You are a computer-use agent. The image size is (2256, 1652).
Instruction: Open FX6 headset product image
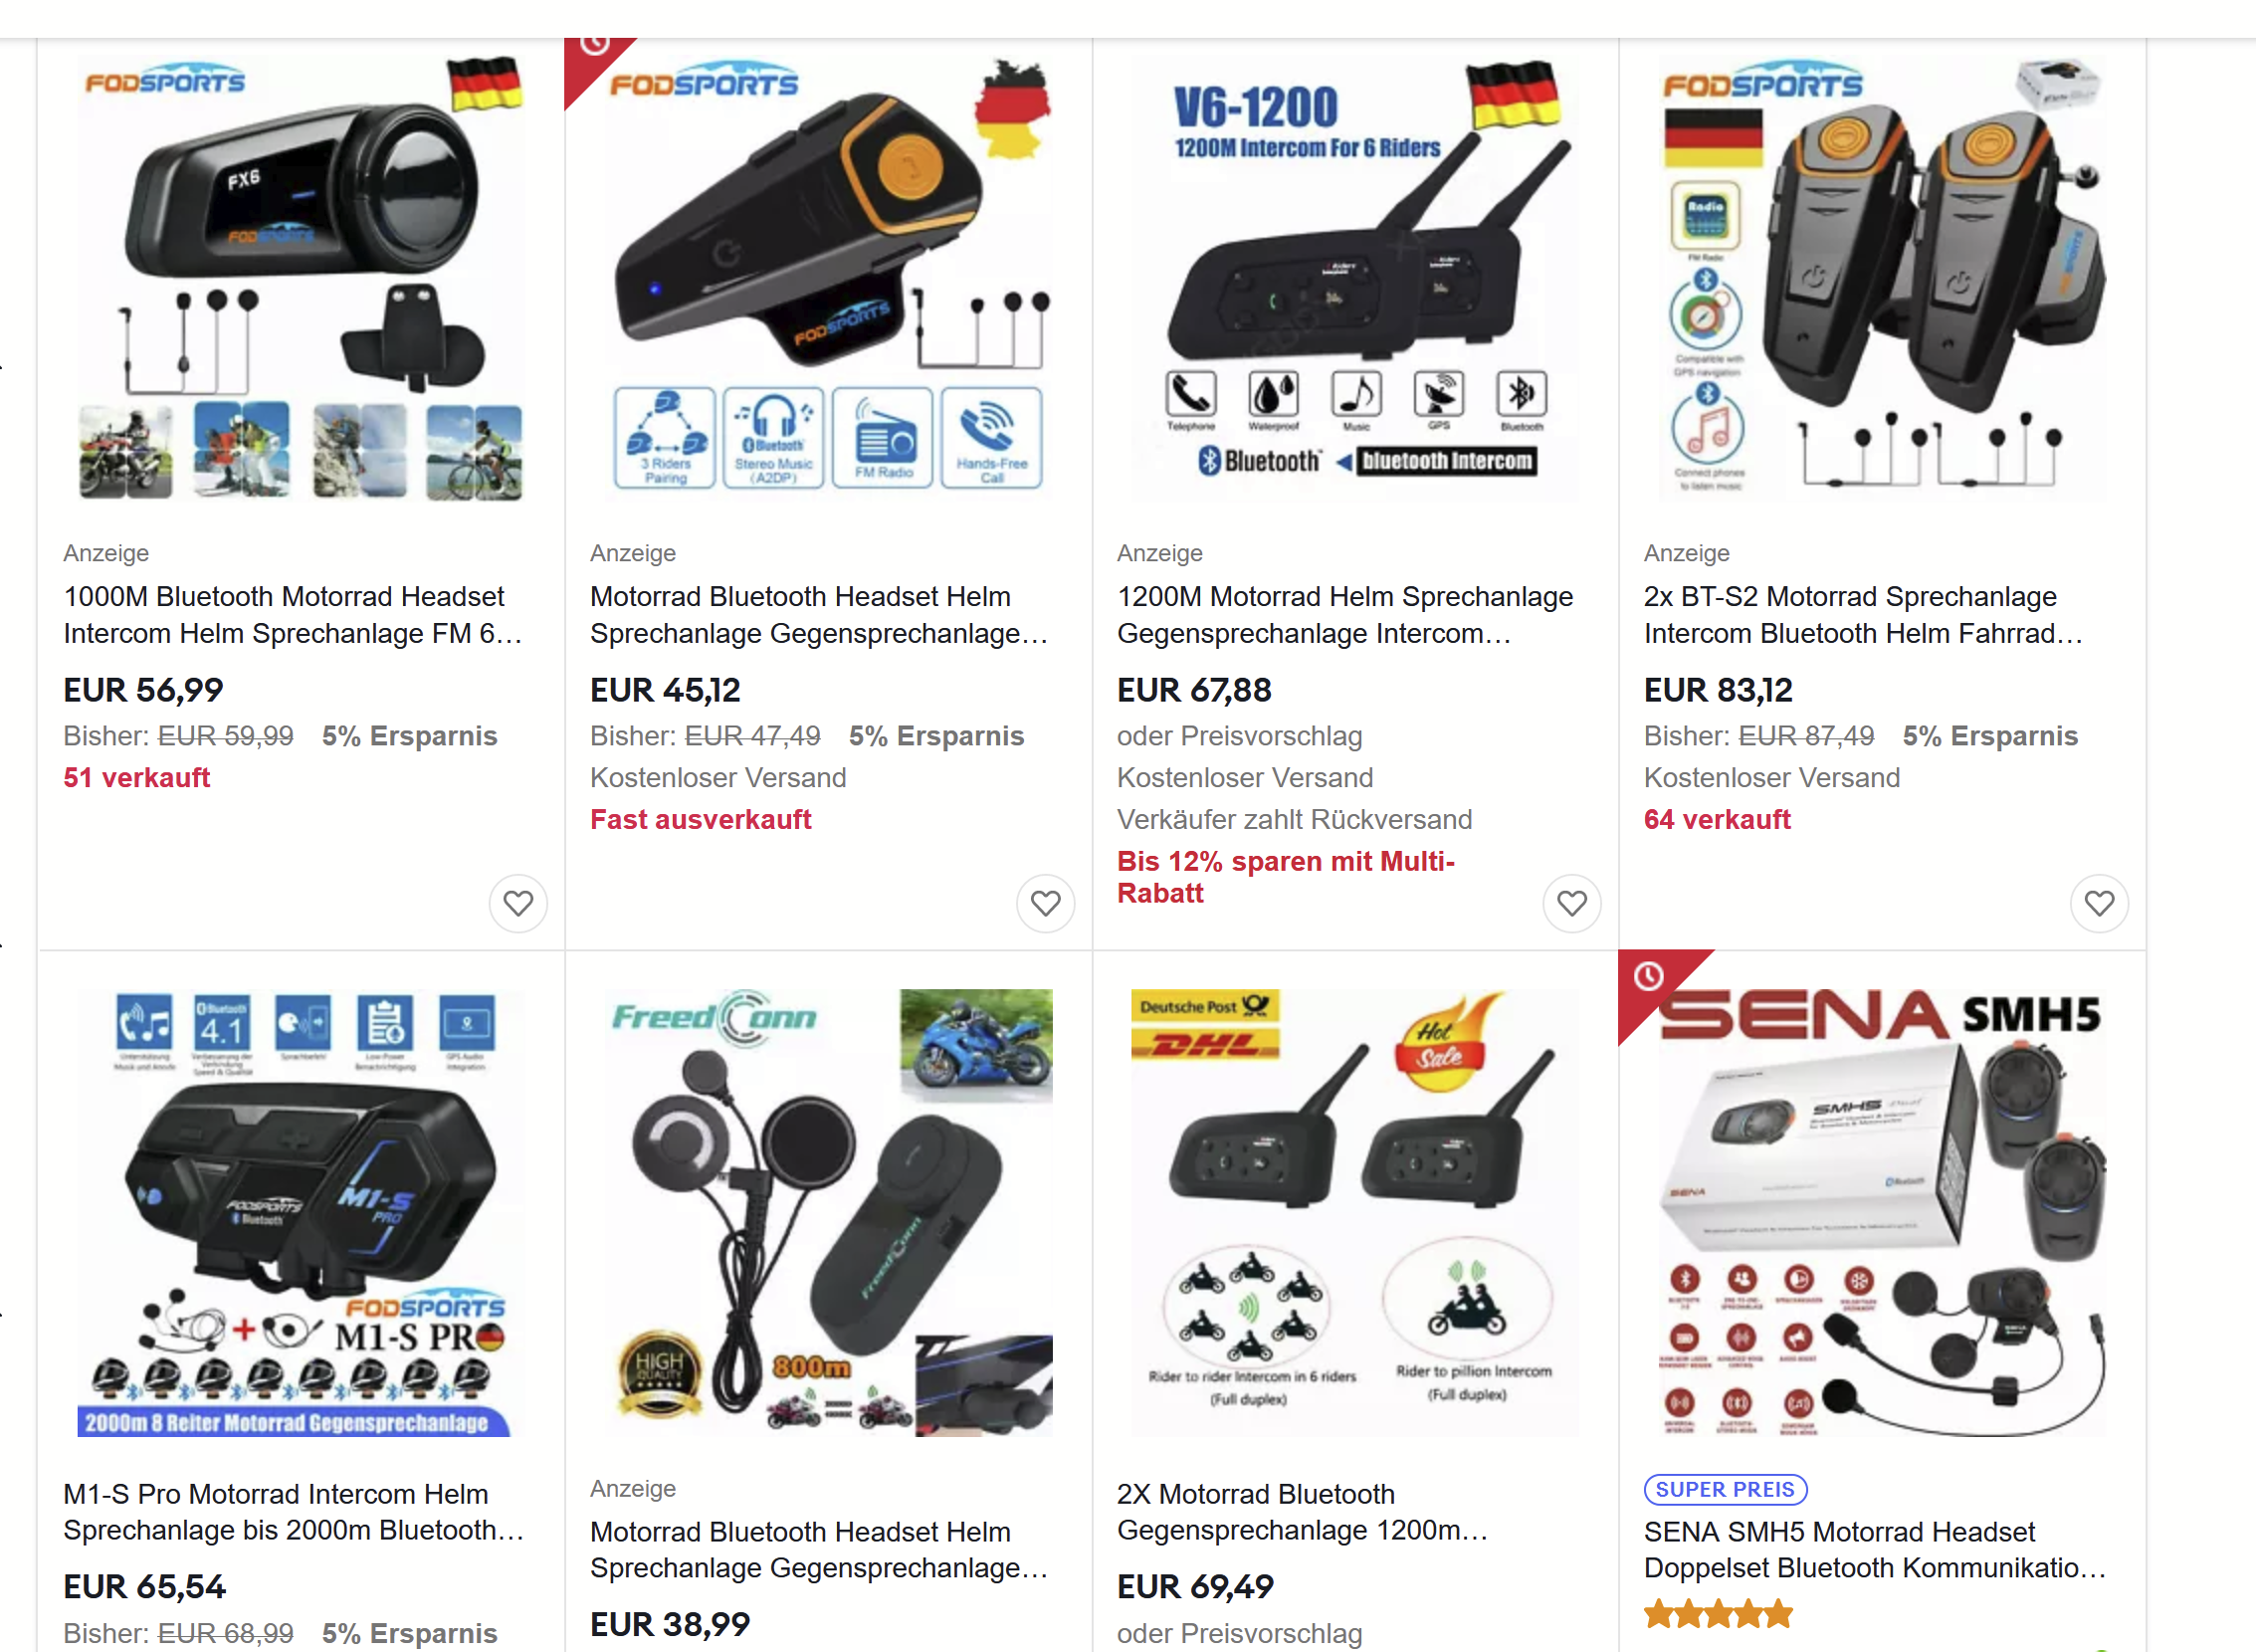(302, 278)
